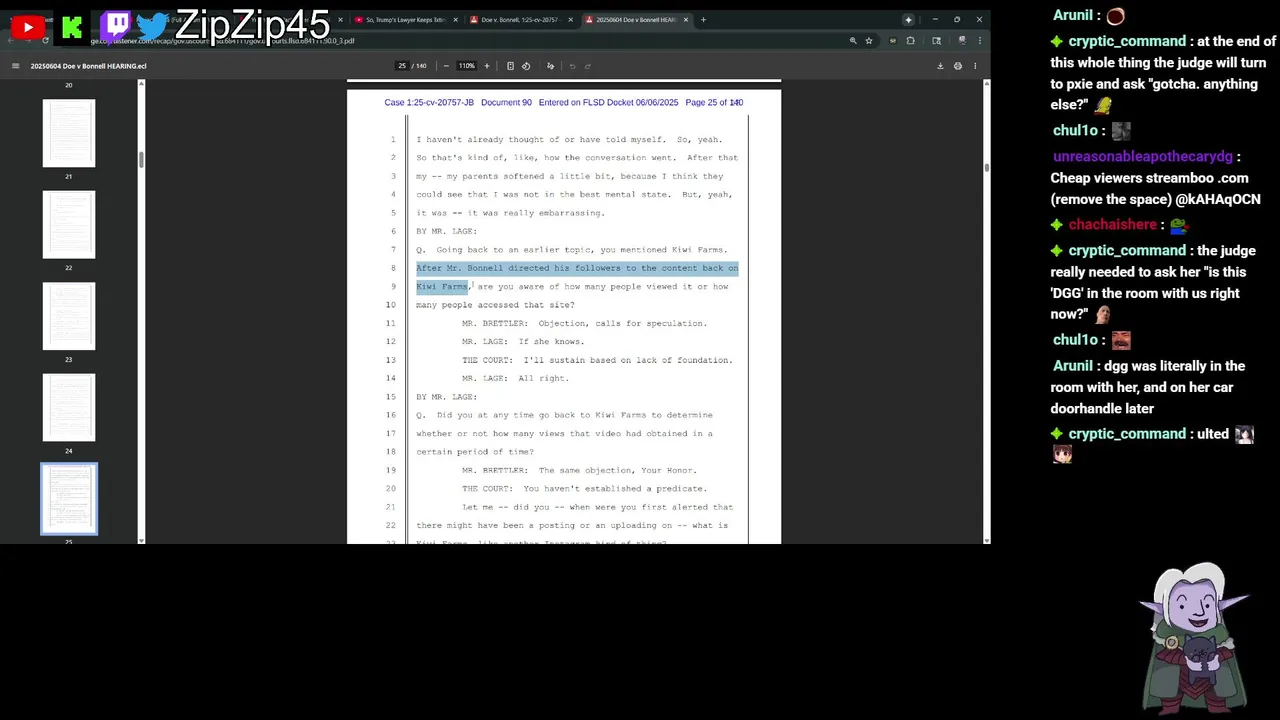The width and height of the screenshot is (1280, 720).
Task: Click the PDF title '20250604 Doe v Bonnell HEARING'
Action: pyautogui.click(x=88, y=66)
